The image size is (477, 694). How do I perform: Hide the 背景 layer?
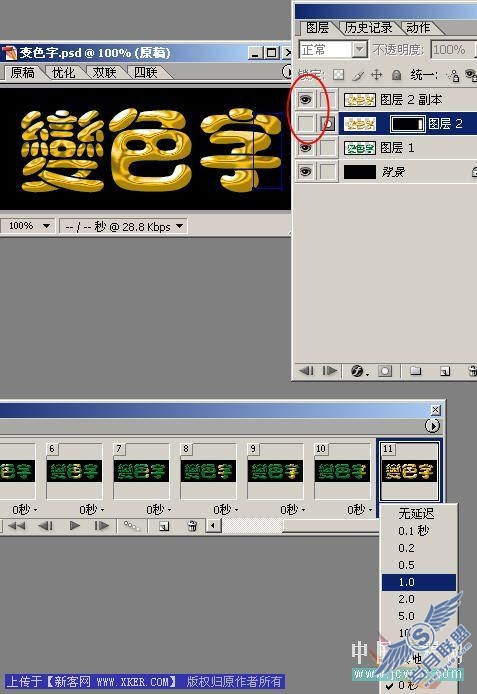click(x=305, y=171)
